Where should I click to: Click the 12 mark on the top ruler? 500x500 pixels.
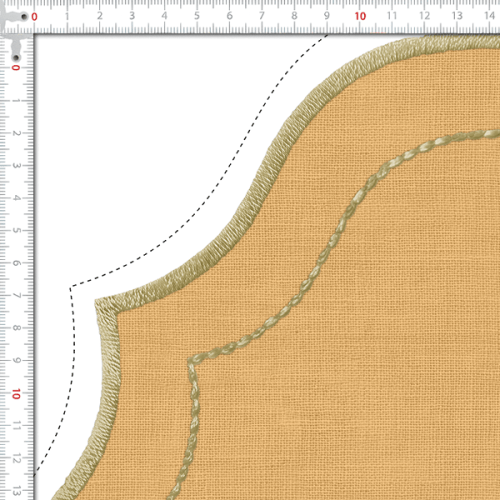click(x=424, y=16)
